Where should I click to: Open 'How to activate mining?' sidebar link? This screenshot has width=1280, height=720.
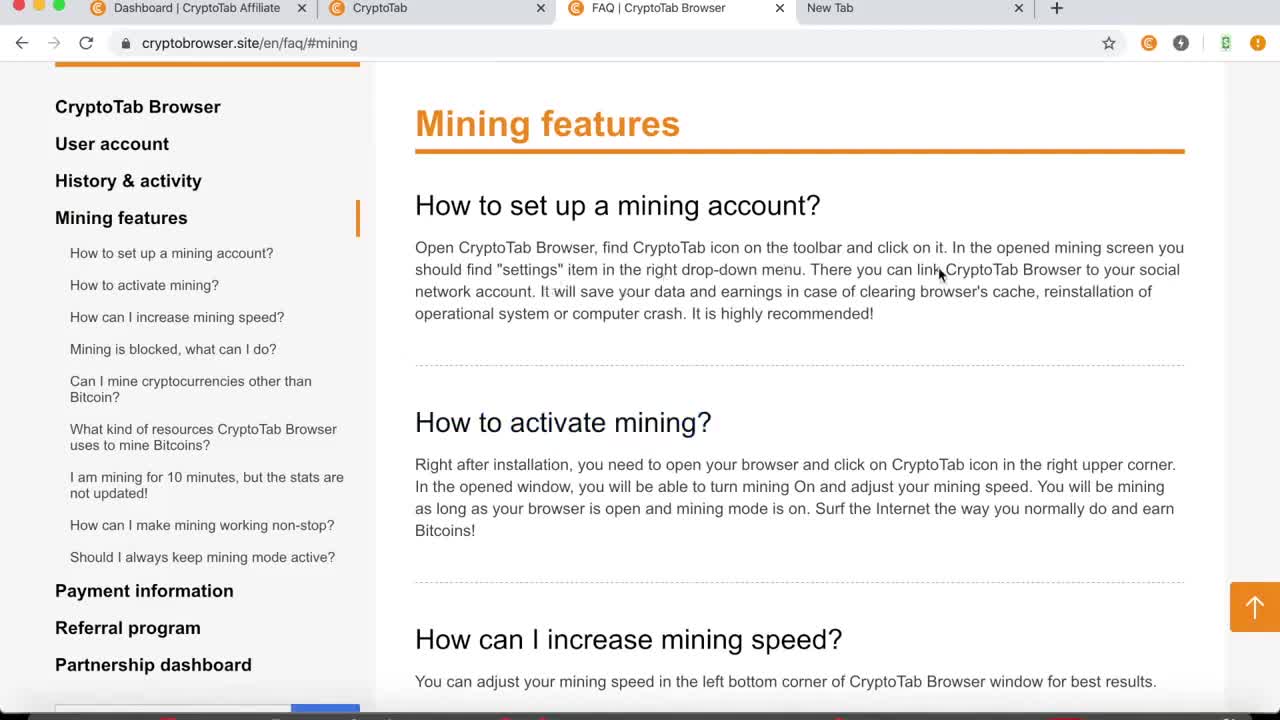pos(144,285)
